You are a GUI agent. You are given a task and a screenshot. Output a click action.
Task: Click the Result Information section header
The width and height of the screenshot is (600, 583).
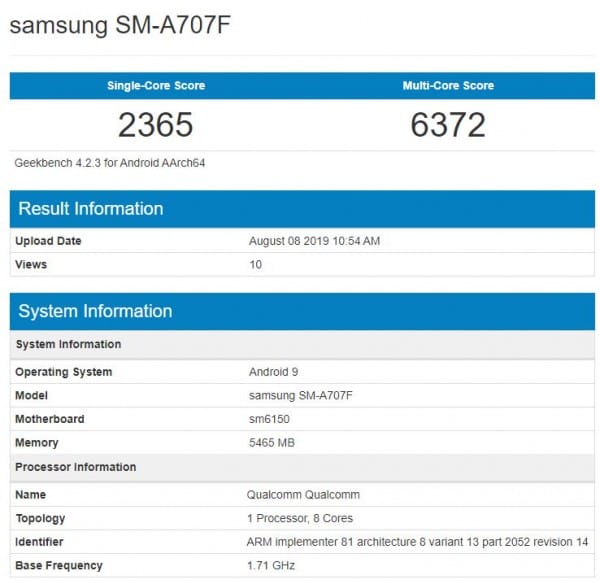pyautogui.click(x=91, y=209)
